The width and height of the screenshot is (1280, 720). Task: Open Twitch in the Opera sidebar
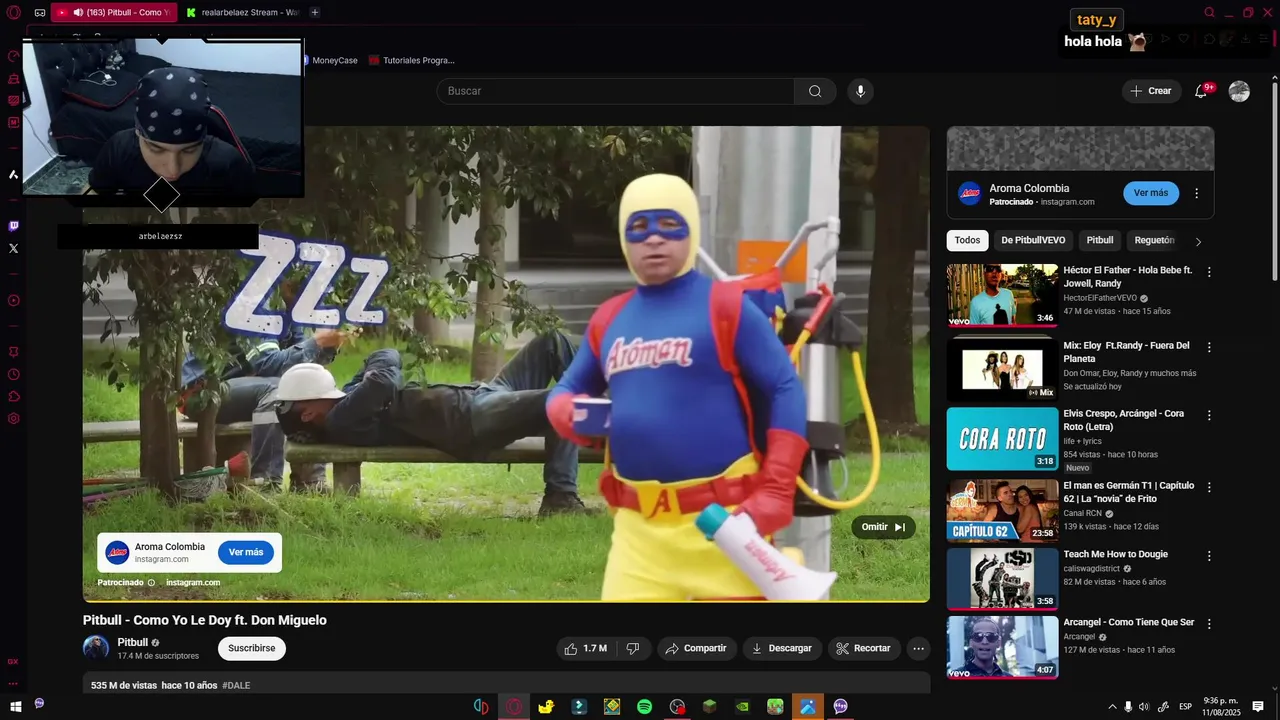coord(13,226)
